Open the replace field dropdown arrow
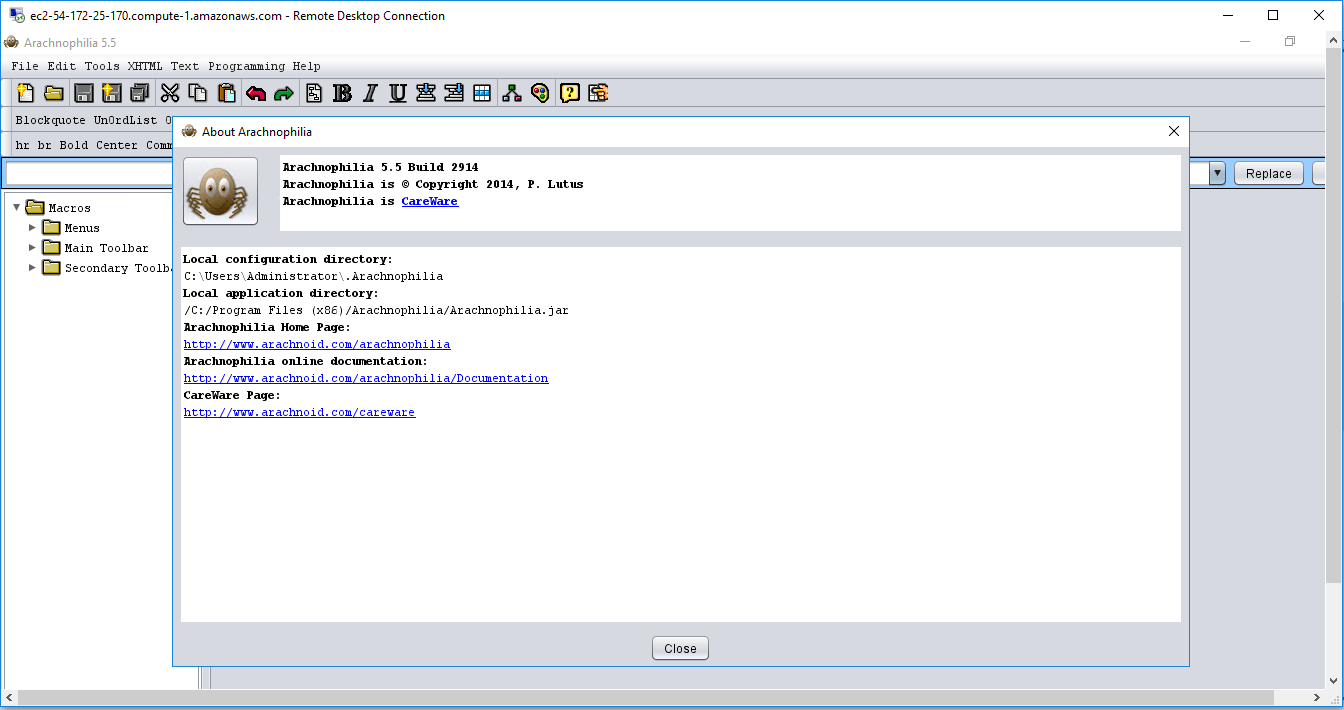Image resolution: width=1344 pixels, height=710 pixels. tap(1217, 173)
